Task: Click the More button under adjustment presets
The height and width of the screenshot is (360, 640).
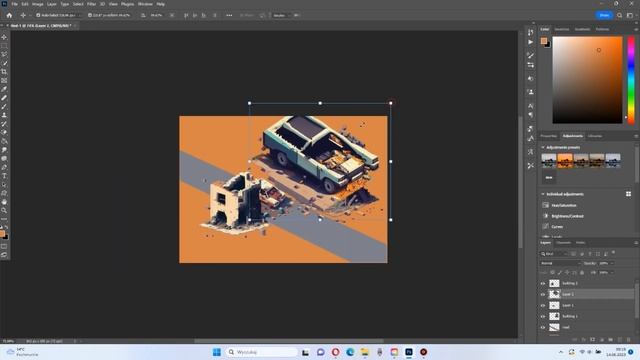Action: 549,178
